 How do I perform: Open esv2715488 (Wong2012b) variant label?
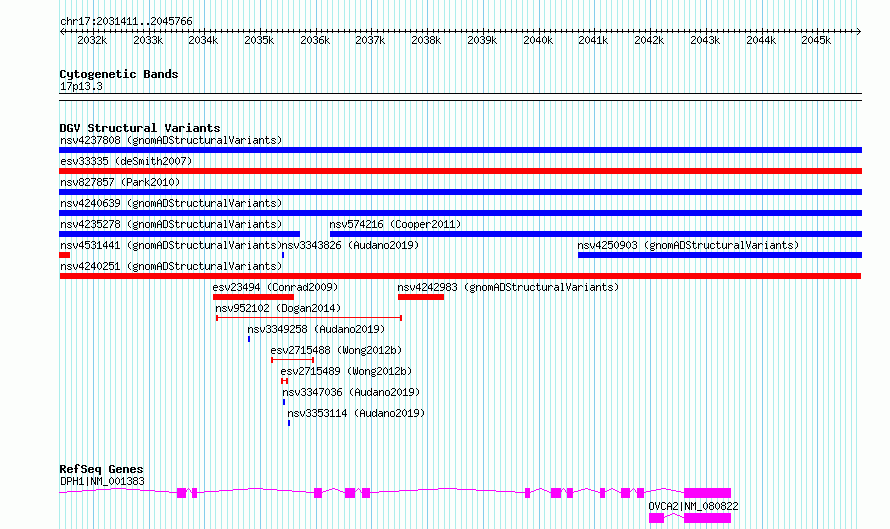(336, 350)
